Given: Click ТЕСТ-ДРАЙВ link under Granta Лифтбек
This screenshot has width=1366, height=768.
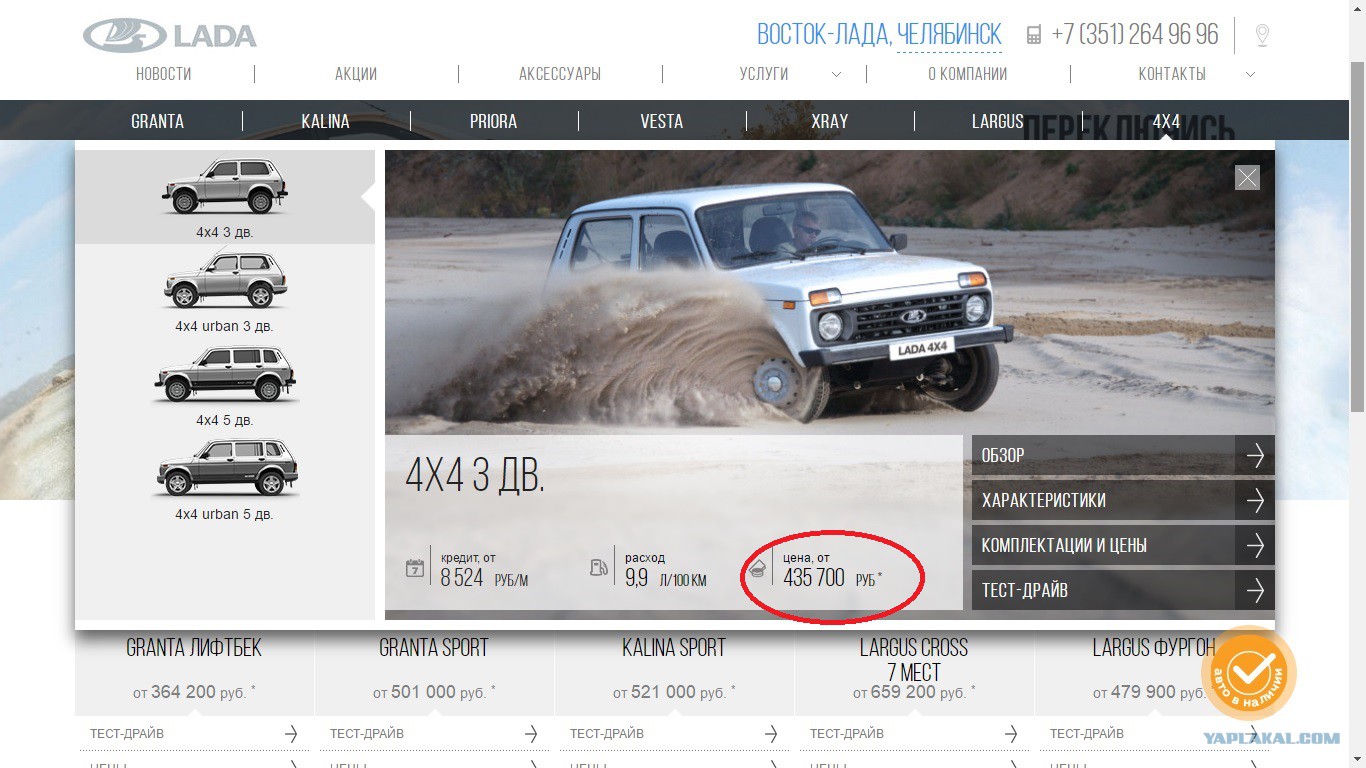Looking at the screenshot, I should [127, 734].
